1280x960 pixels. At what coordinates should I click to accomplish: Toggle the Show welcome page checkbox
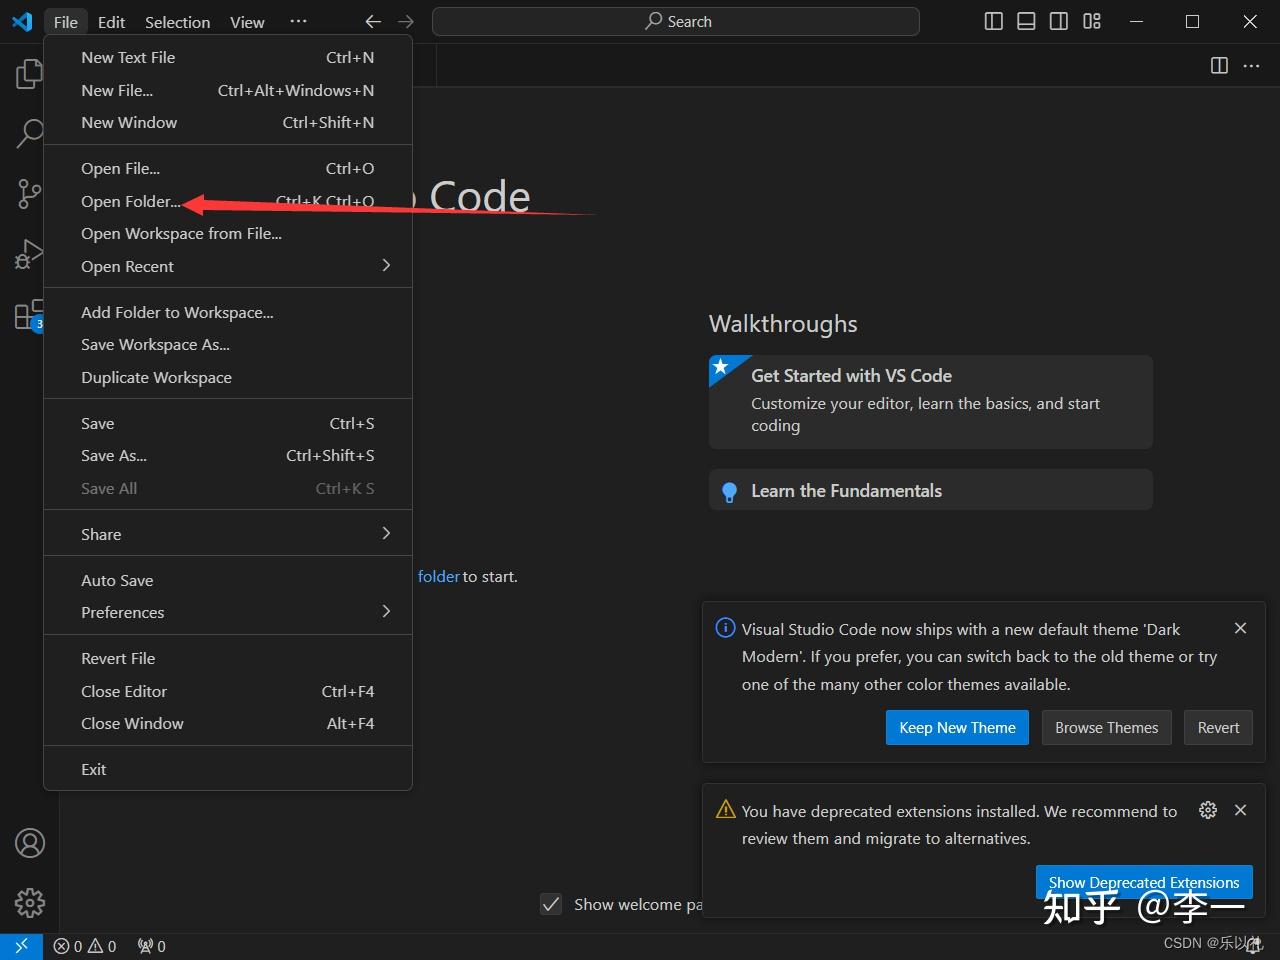551,904
